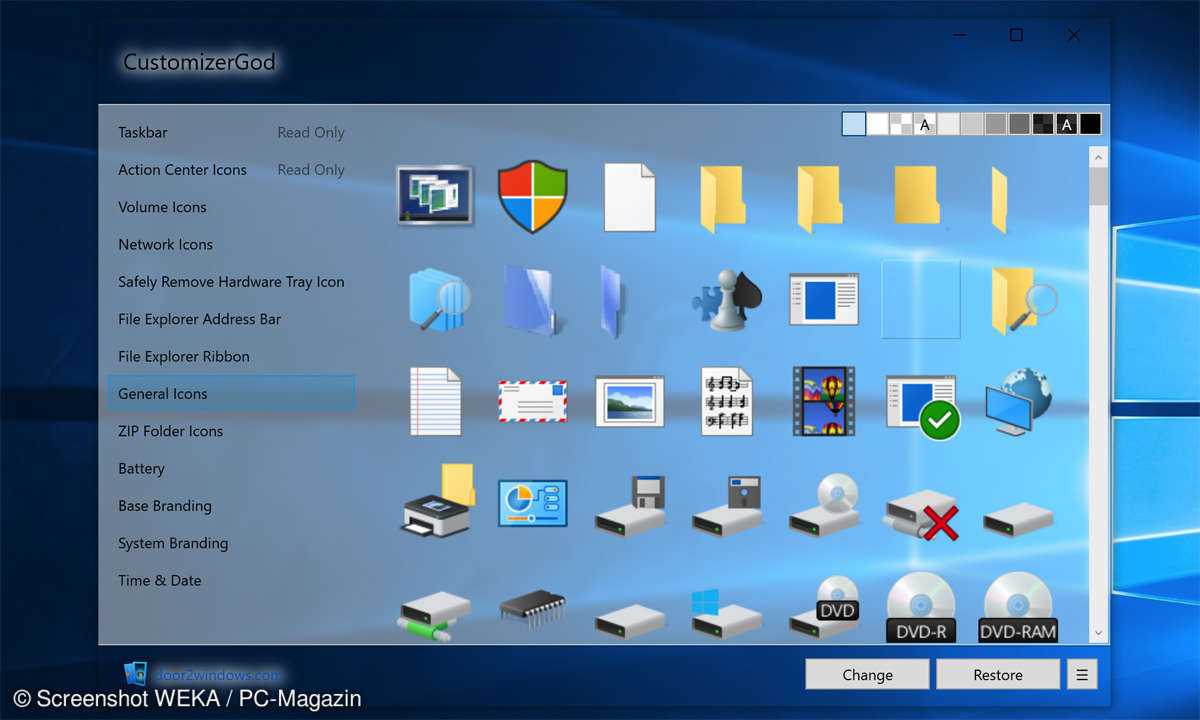This screenshot has width=1200, height=720.
Task: Select the disconnected network drive red X icon
Action: [x=920, y=514]
